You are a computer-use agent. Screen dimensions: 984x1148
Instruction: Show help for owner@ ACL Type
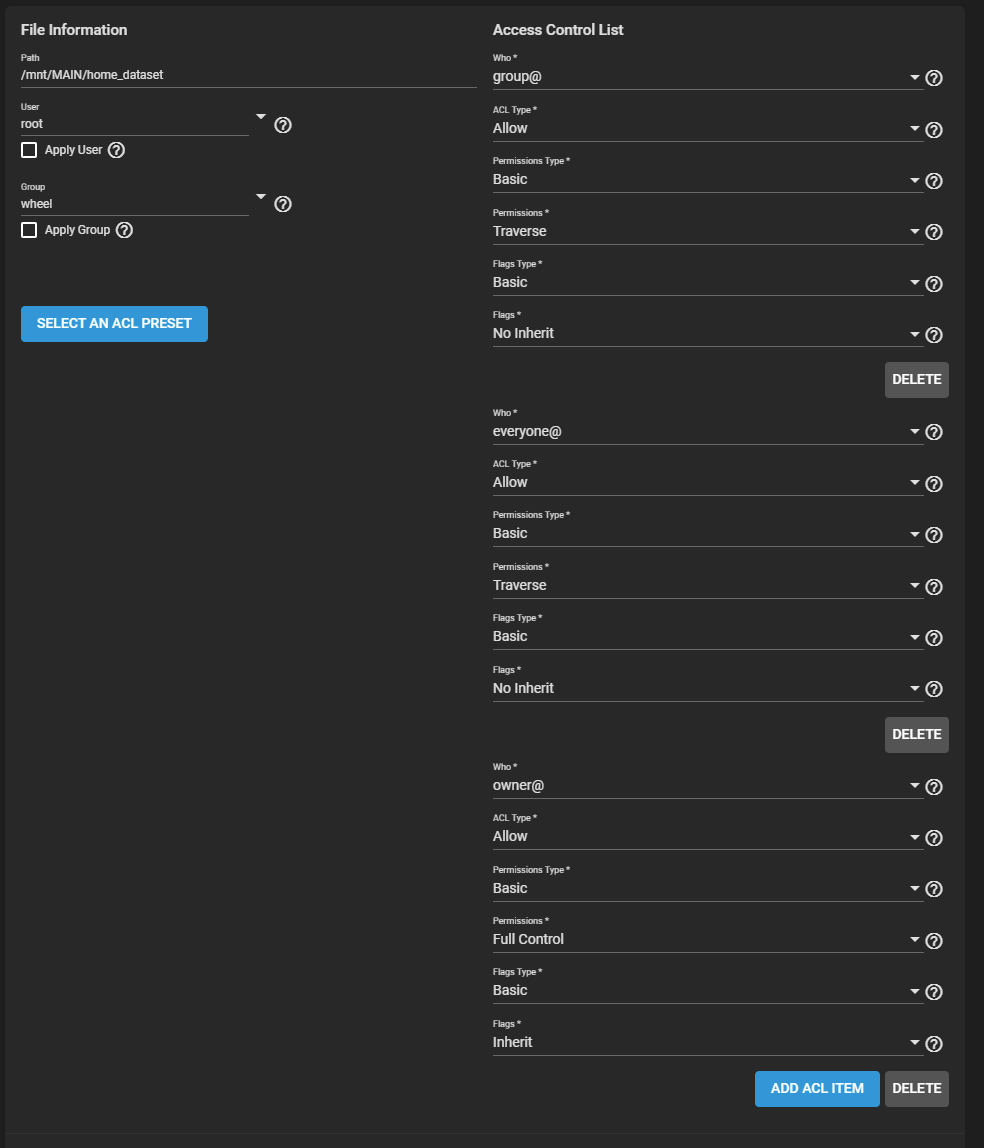tap(933, 838)
